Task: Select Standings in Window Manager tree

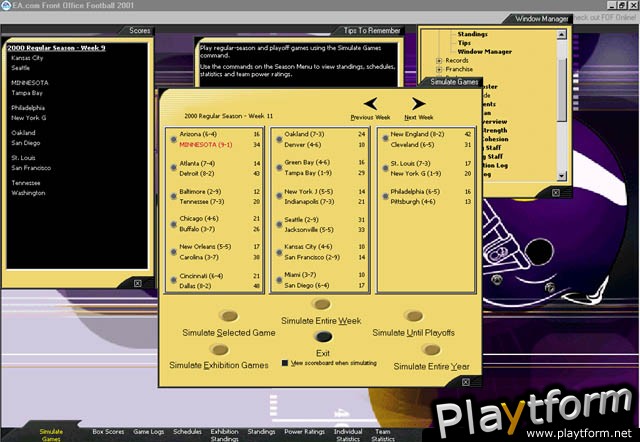Action: pyautogui.click(x=472, y=34)
